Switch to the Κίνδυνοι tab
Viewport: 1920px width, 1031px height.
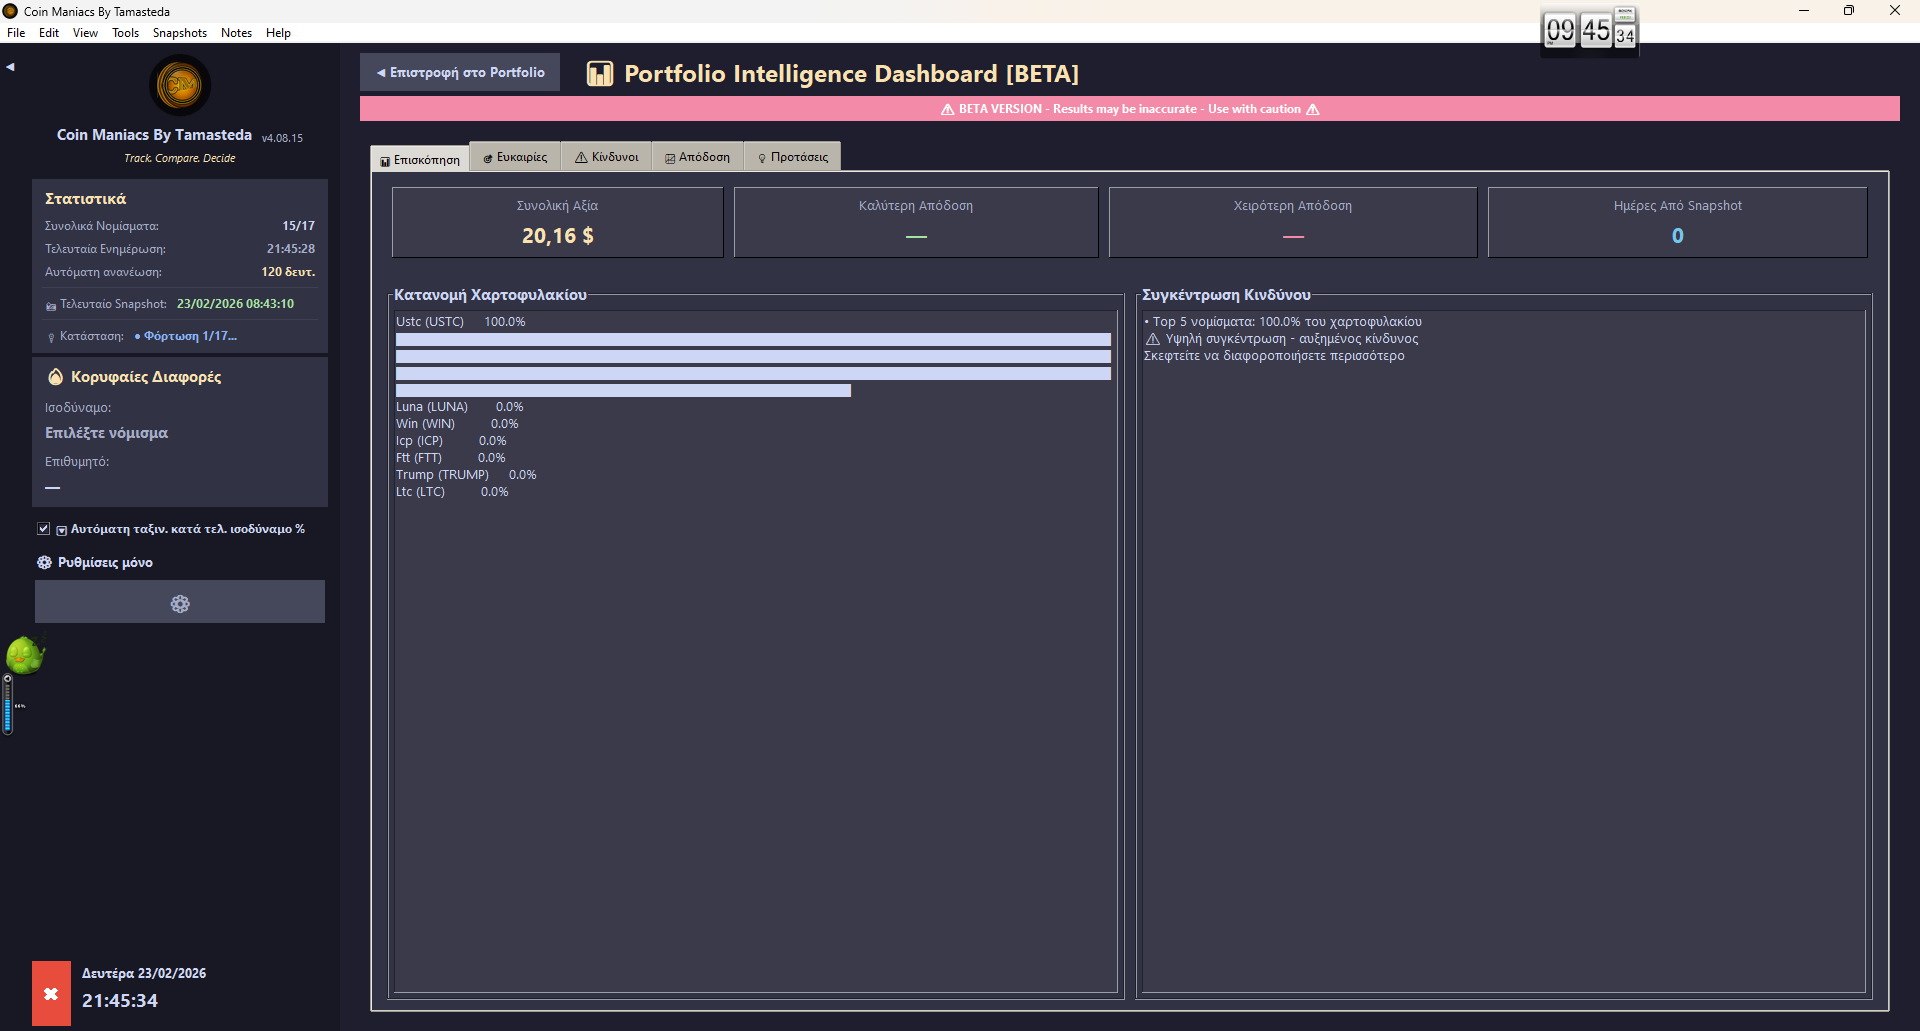[x=606, y=156]
